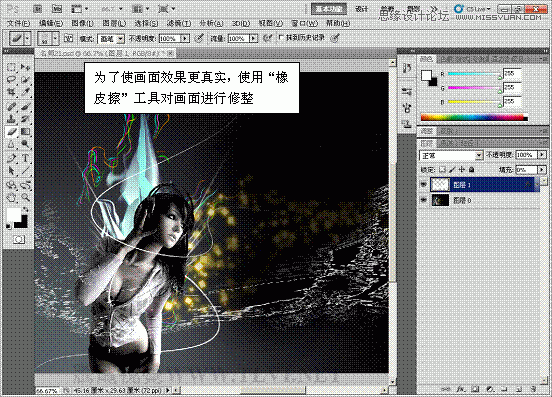This screenshot has height=397, width=552.
Task: Toggle lock all padlock in Layers
Action: click(471, 170)
